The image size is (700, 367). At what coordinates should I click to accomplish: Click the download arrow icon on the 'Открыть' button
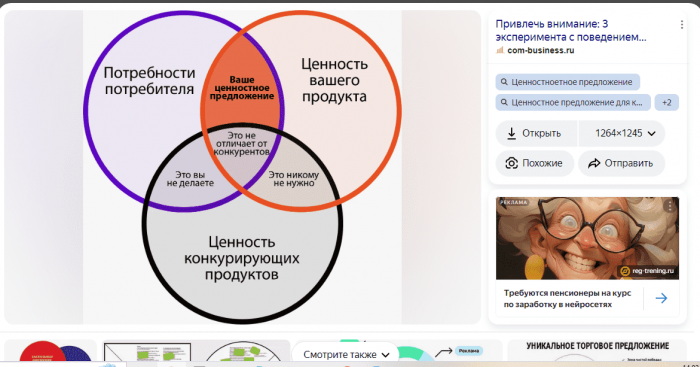click(512, 133)
